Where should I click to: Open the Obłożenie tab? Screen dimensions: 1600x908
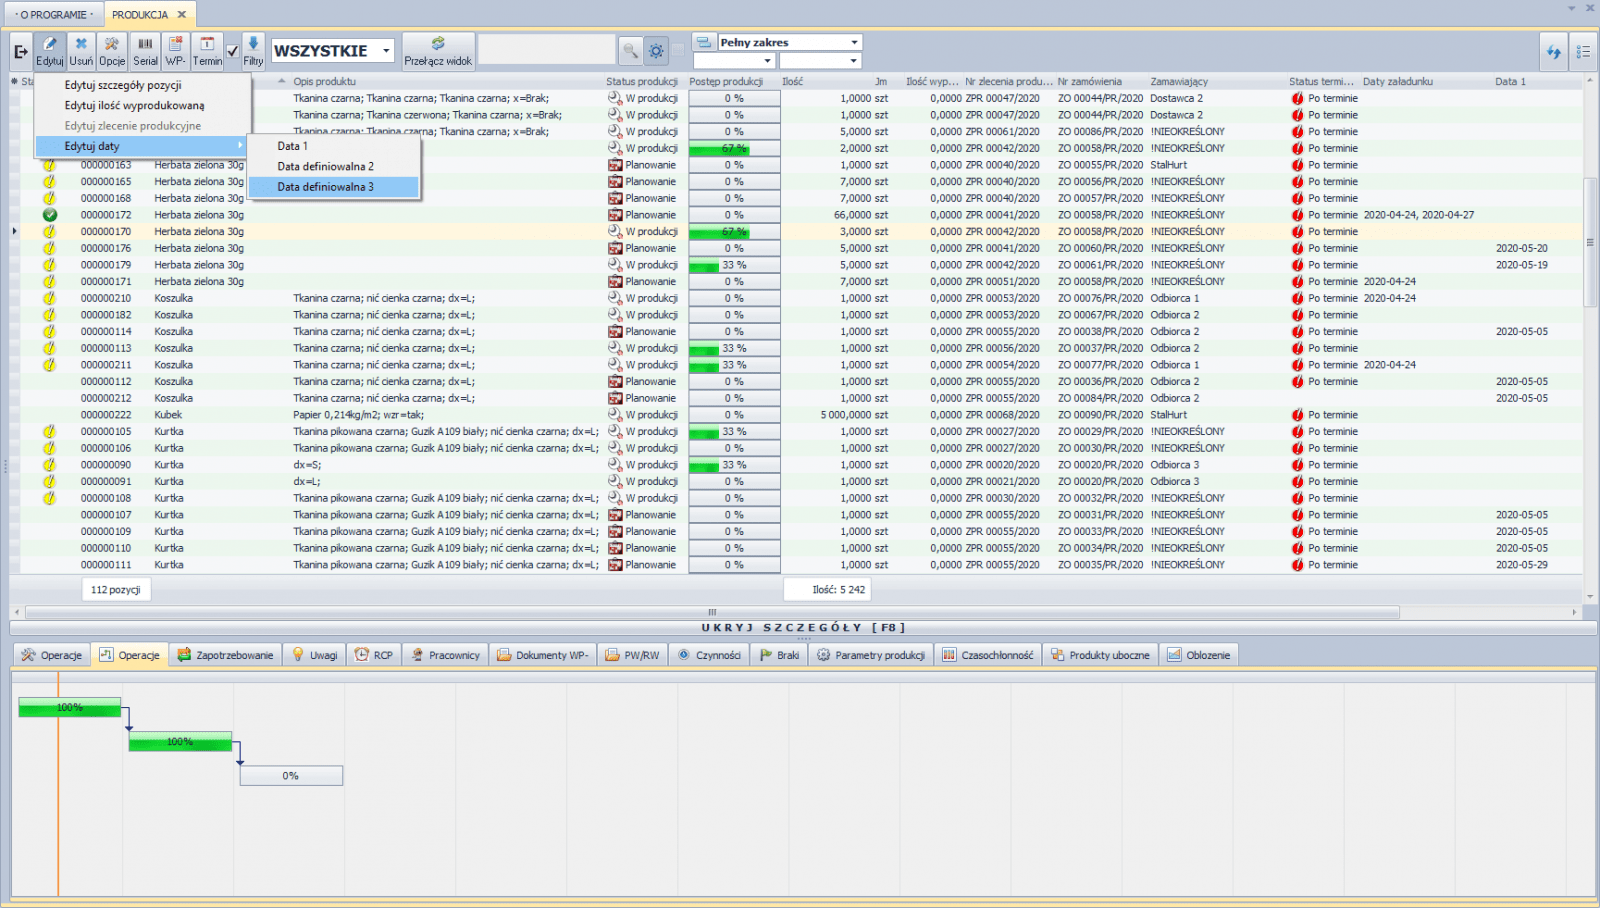click(x=1199, y=655)
